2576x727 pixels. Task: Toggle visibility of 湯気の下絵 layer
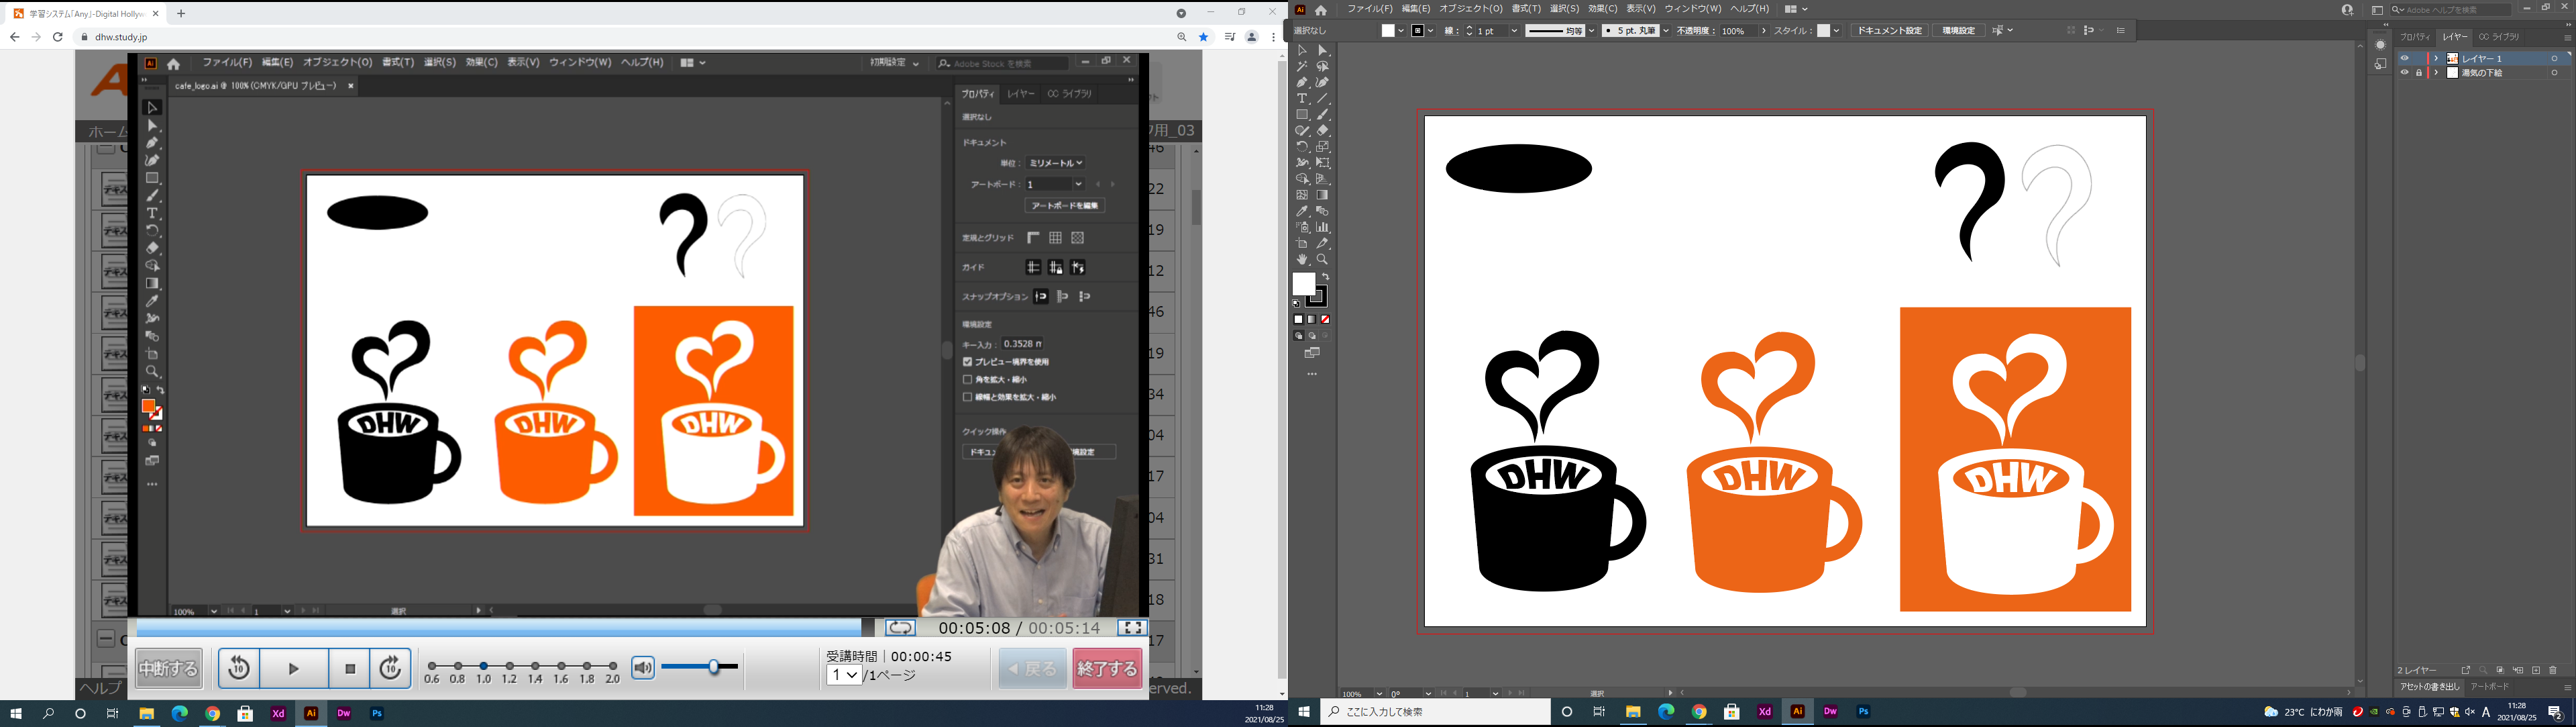(x=2405, y=72)
